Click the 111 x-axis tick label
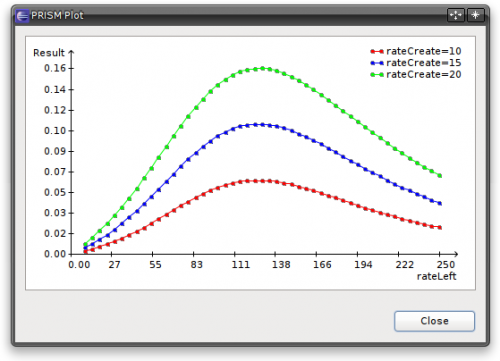Image resolution: width=500 pixels, height=361 pixels. click(241, 265)
